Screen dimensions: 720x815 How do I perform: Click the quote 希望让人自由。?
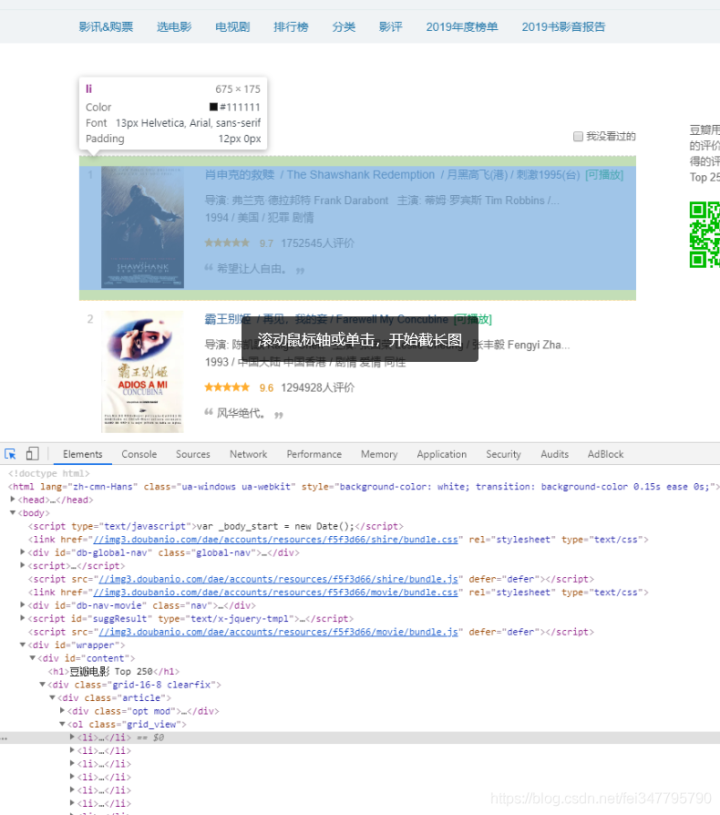[x=252, y=269]
